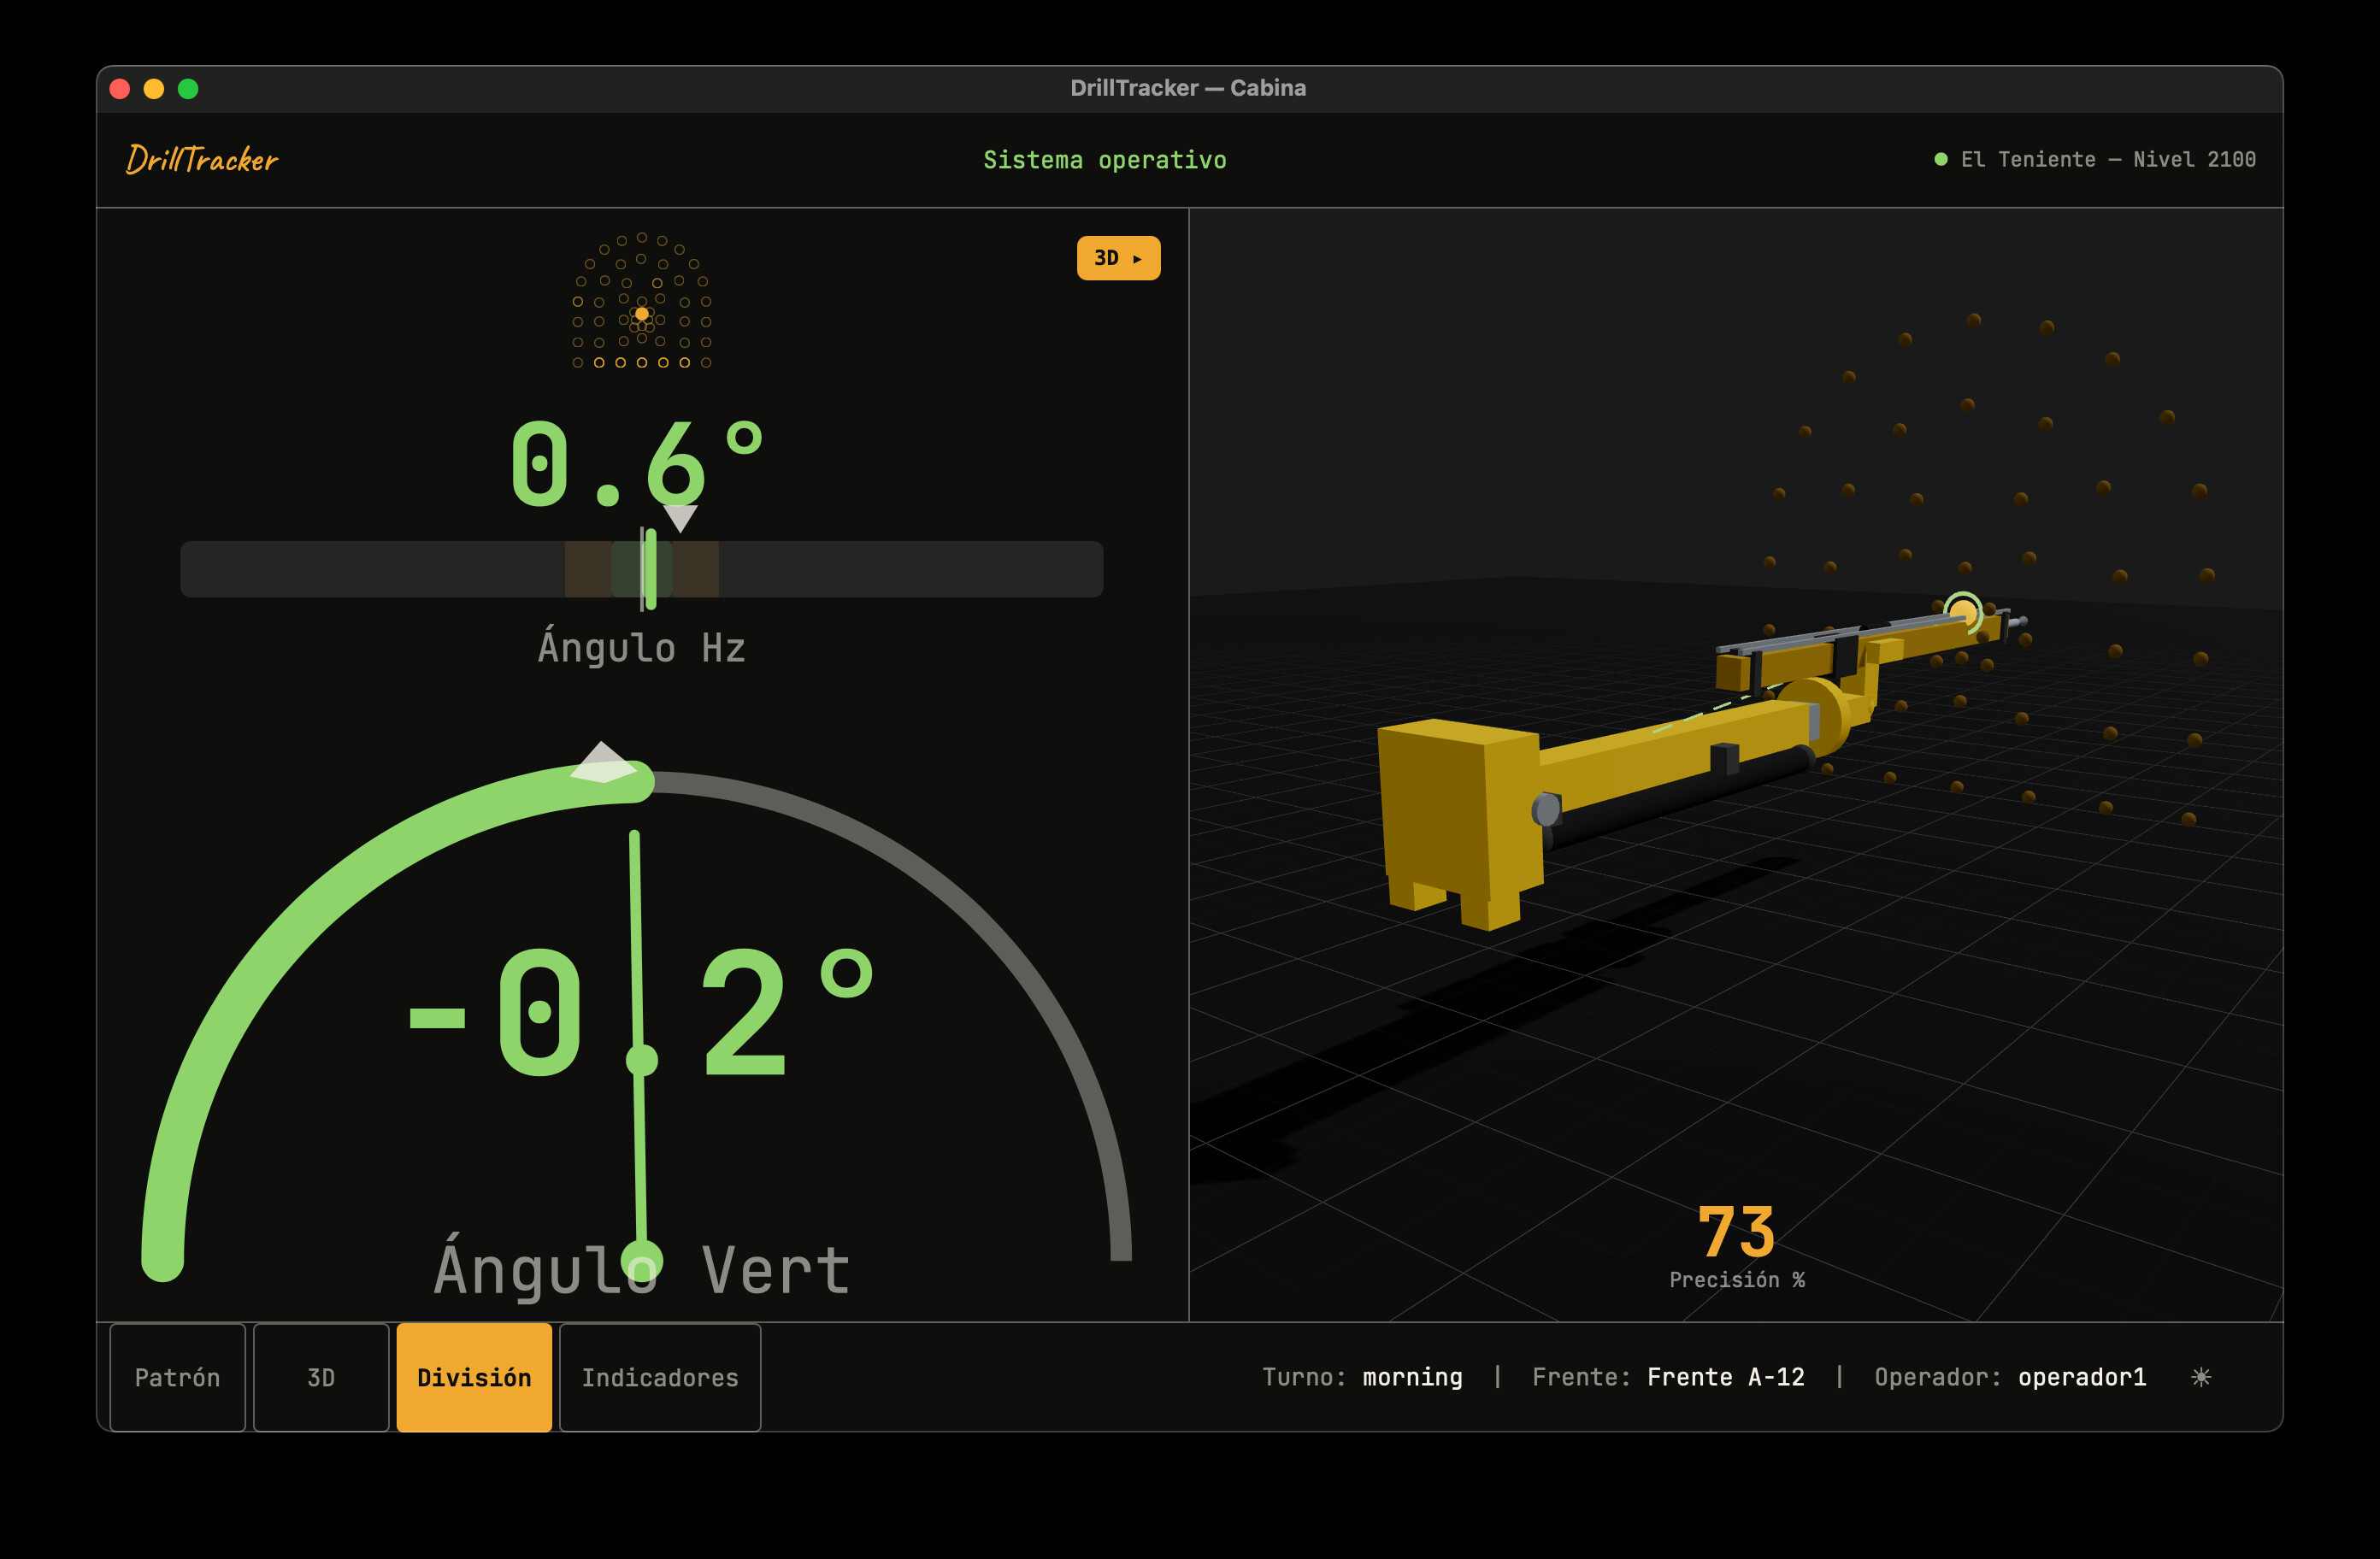
Task: Switch to the 3D tab
Action: (x=321, y=1377)
